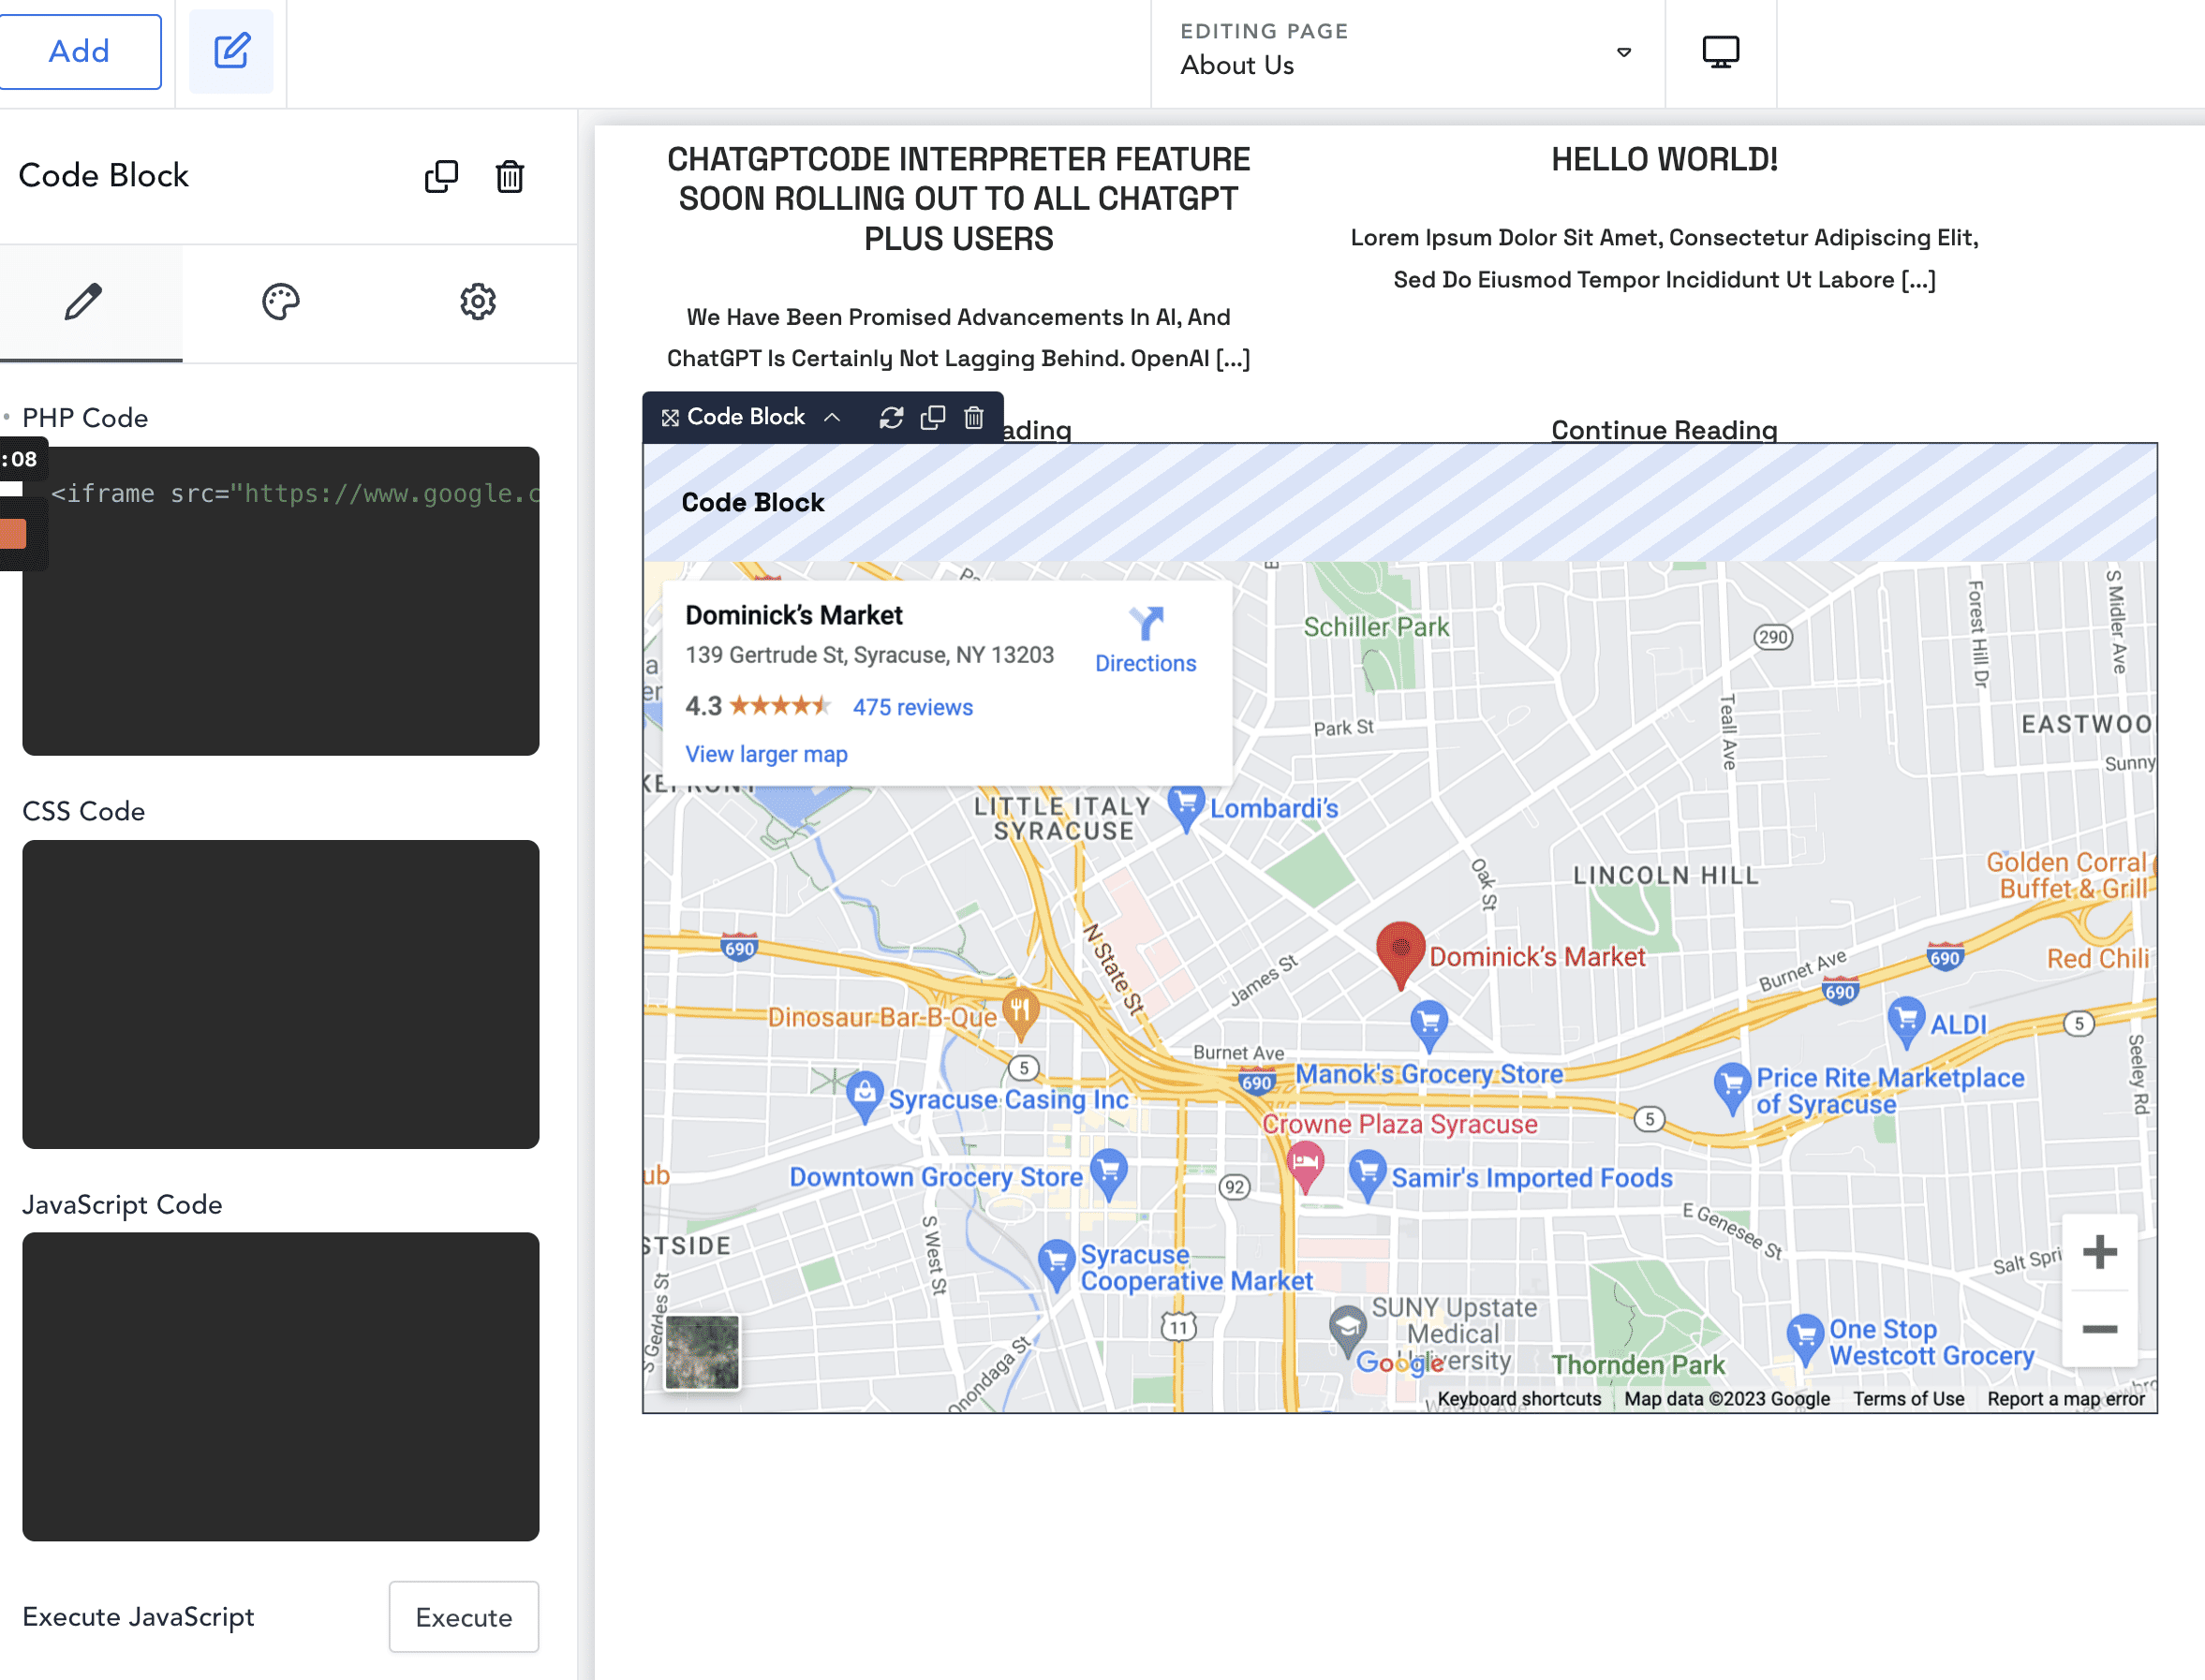Open View larger map link
Viewport: 2205px width, 1680px height.
766,754
